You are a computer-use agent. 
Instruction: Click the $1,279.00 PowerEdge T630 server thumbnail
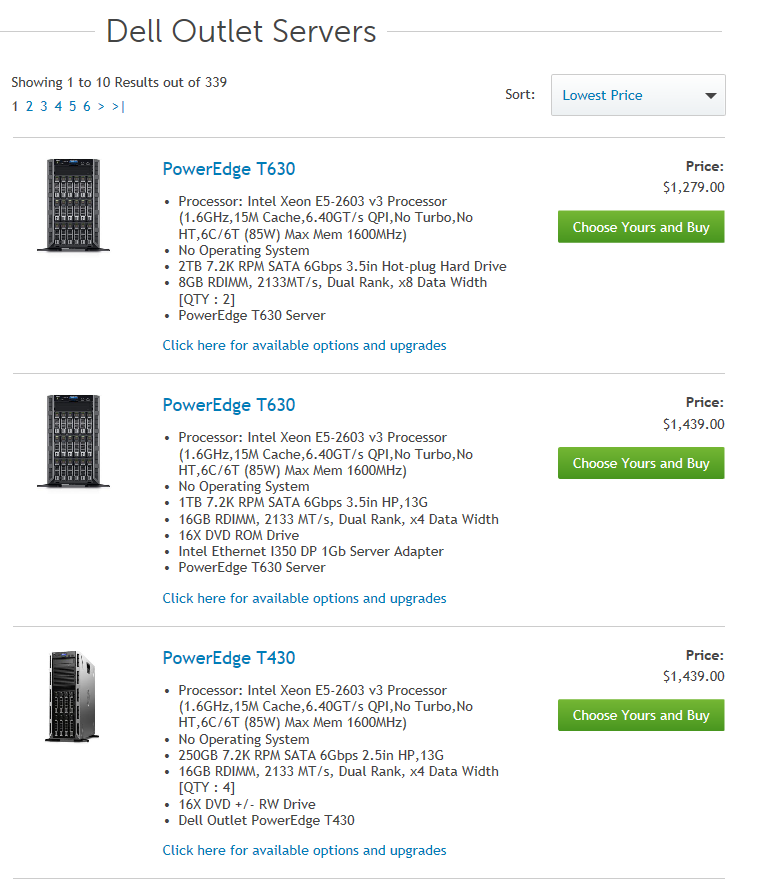point(73,205)
